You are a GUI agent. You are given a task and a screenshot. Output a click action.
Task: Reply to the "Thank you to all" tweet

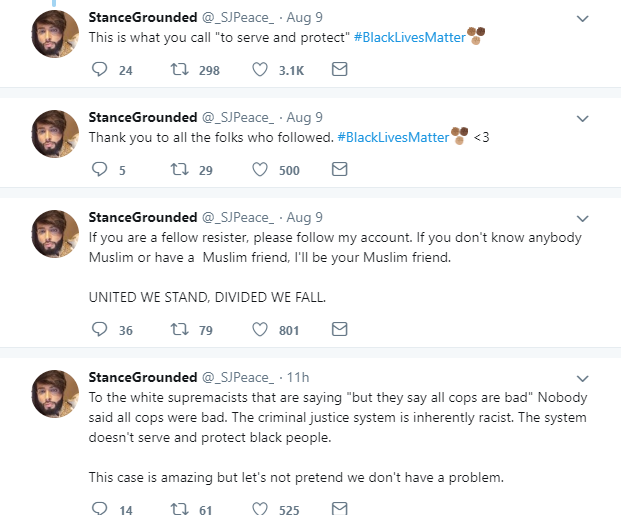[x=99, y=170]
